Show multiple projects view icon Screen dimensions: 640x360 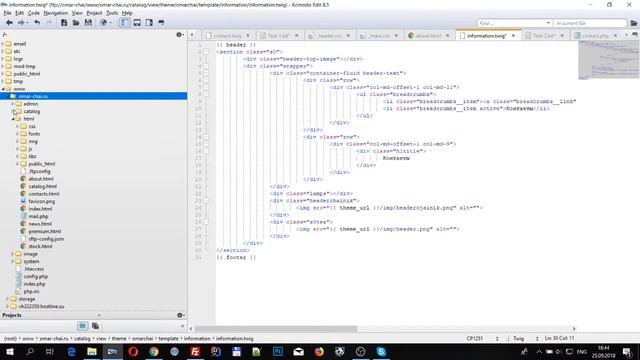click(x=96, y=326)
